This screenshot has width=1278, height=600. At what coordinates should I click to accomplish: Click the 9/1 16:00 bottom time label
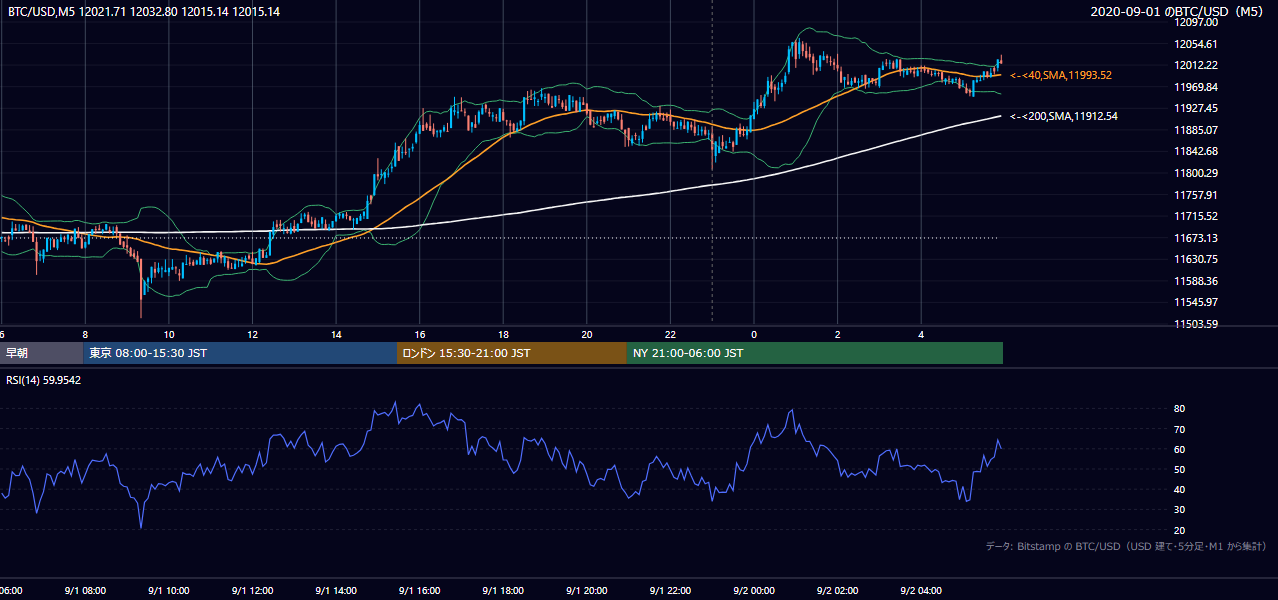pos(420,590)
